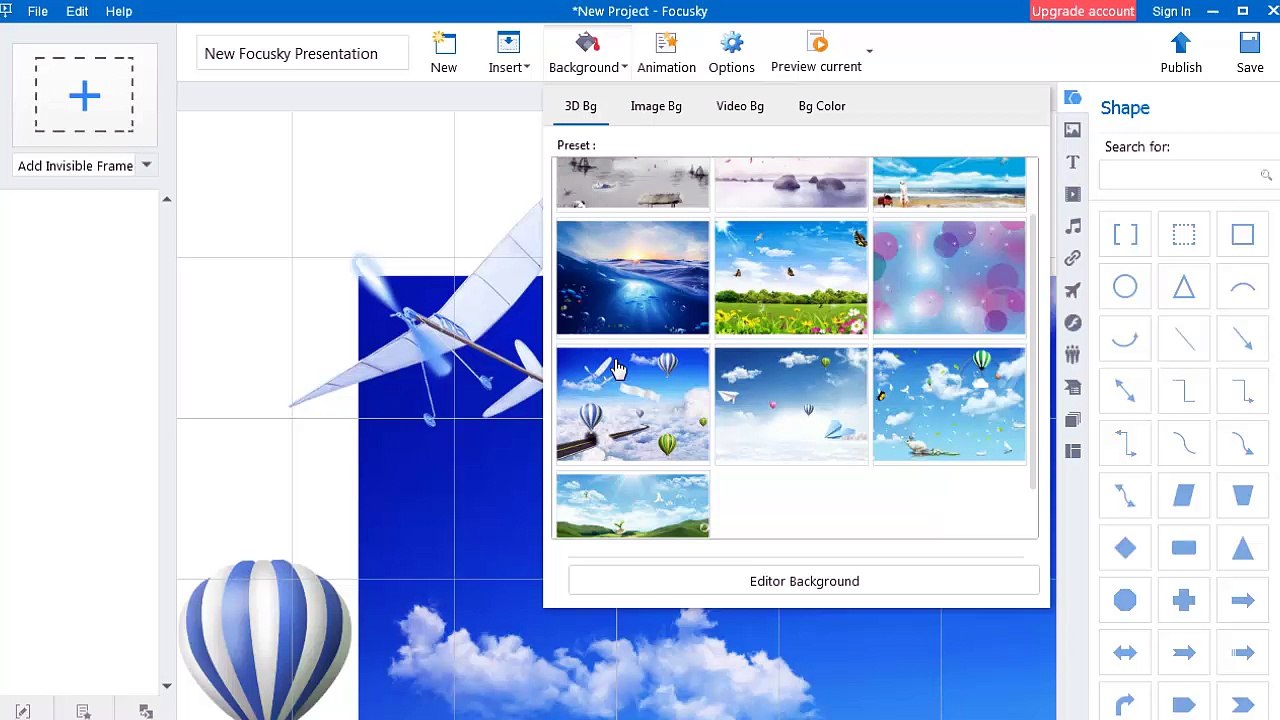Choose the underwater ocean sunset background preset
The width and height of the screenshot is (1280, 720).
tap(633, 278)
